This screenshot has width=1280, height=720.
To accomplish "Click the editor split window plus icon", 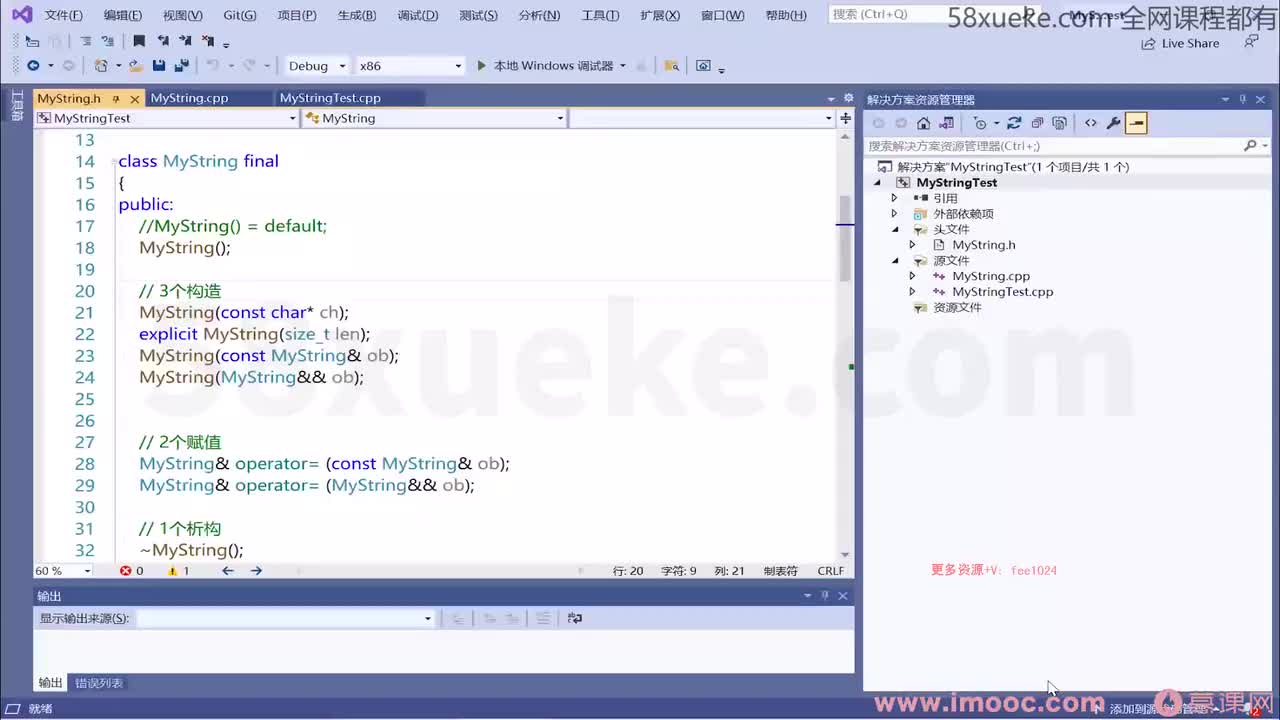I will coord(845,118).
